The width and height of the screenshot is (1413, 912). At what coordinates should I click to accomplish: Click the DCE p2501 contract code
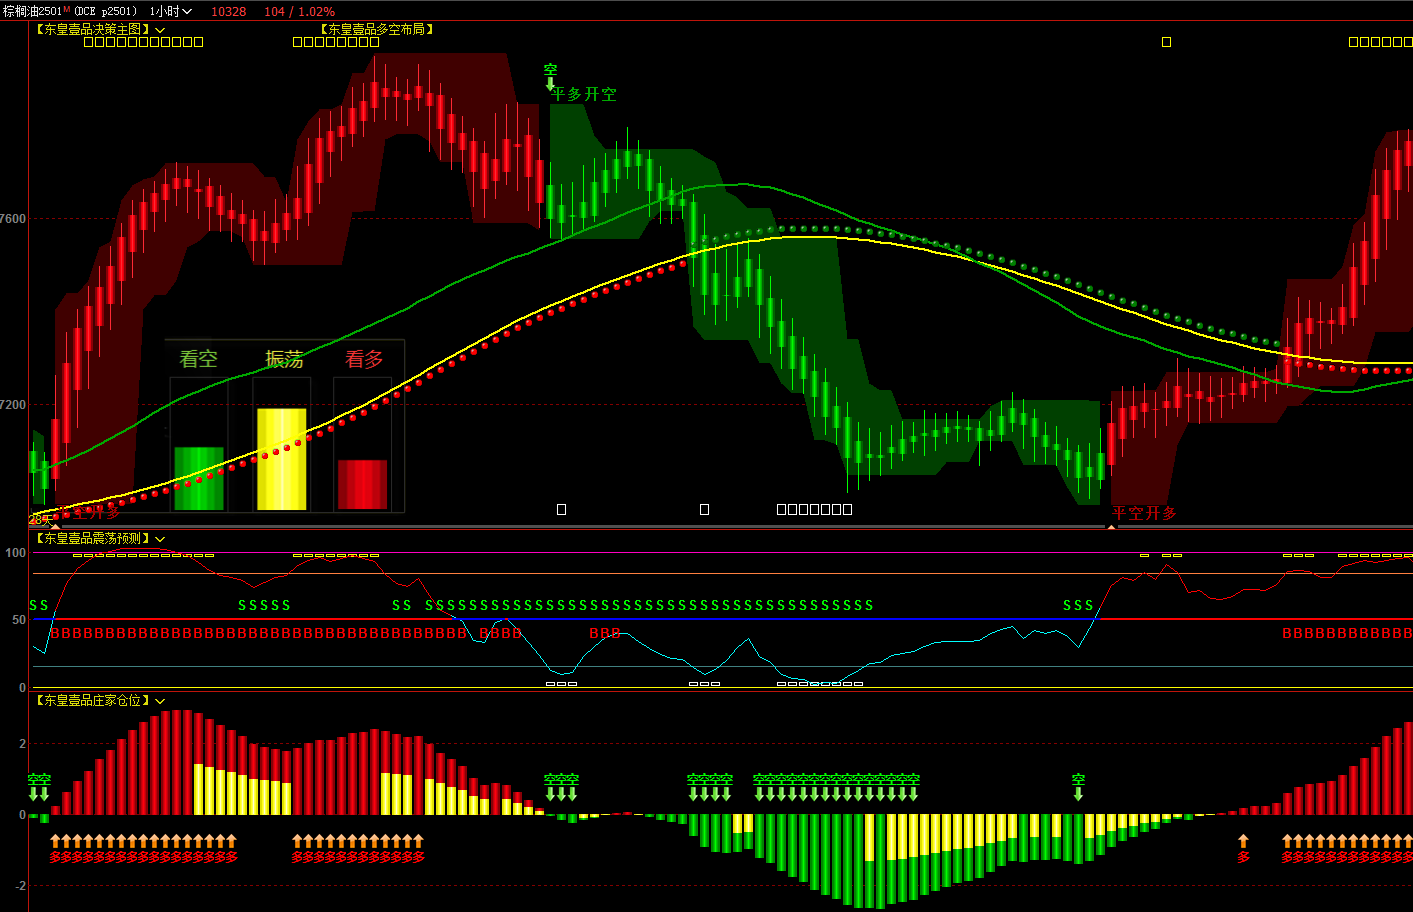[x=105, y=11]
